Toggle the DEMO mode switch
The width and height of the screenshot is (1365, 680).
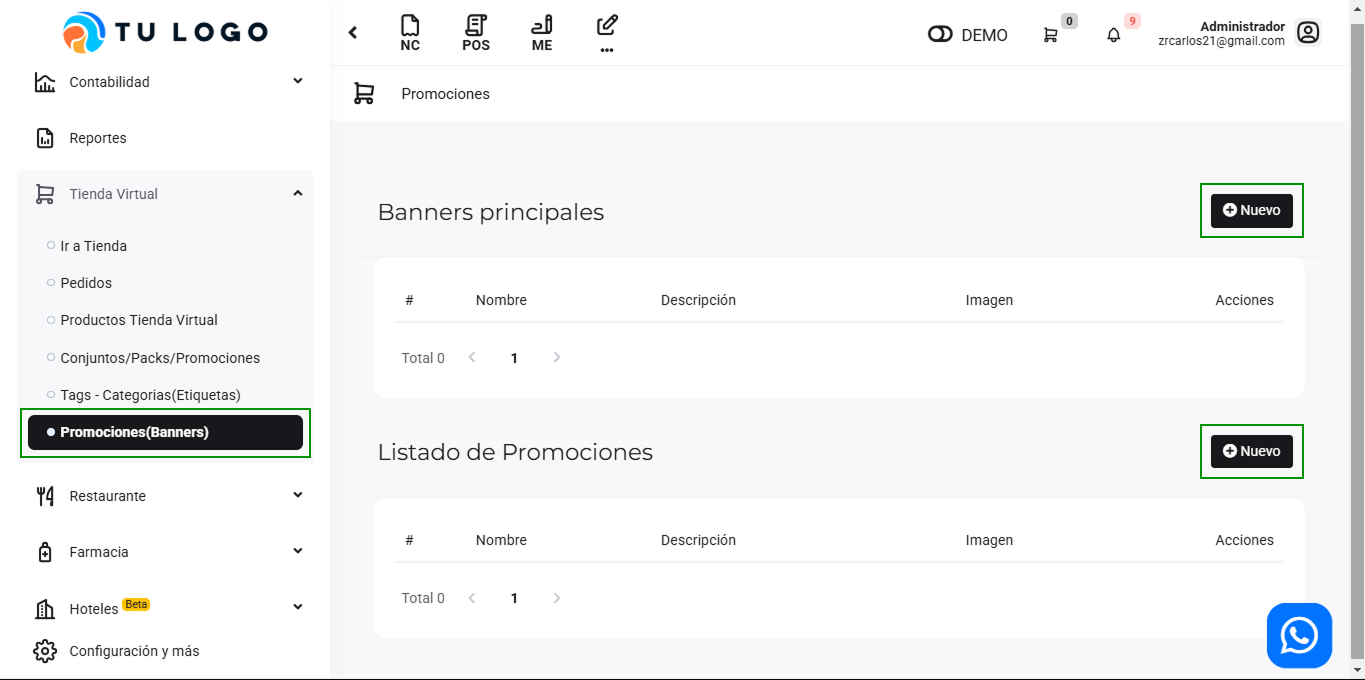(x=940, y=35)
